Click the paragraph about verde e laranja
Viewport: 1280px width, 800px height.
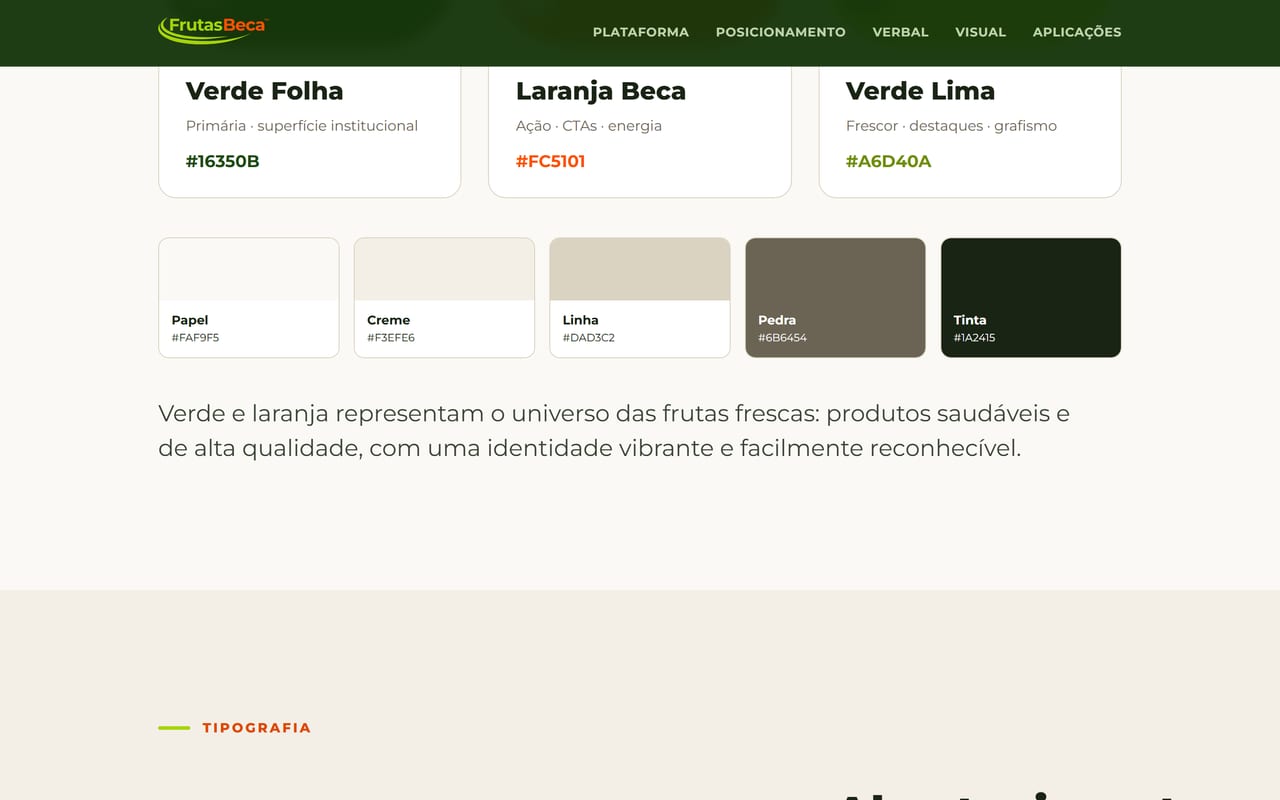pyautogui.click(x=614, y=431)
